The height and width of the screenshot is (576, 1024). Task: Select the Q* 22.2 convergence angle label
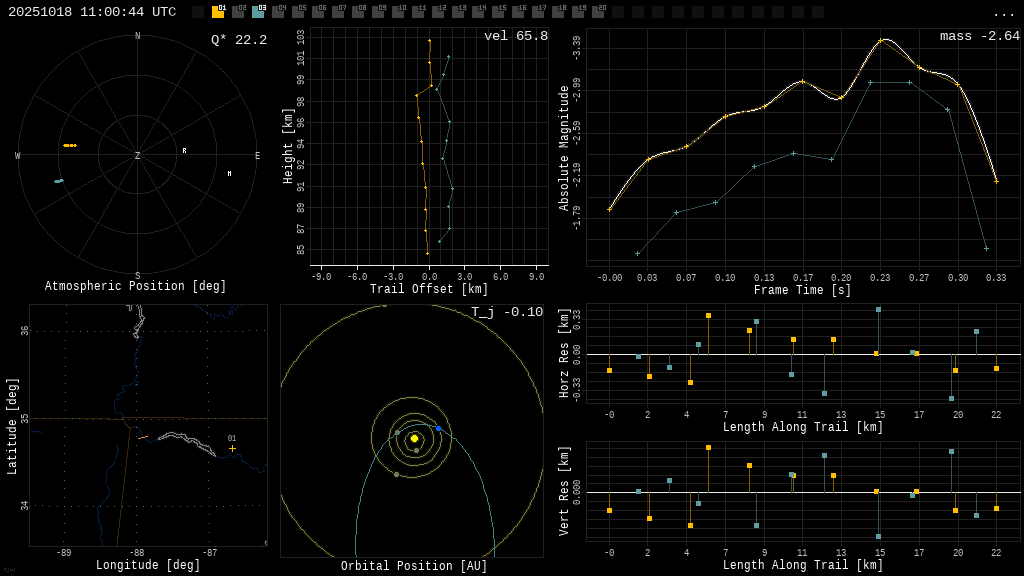[238, 40]
